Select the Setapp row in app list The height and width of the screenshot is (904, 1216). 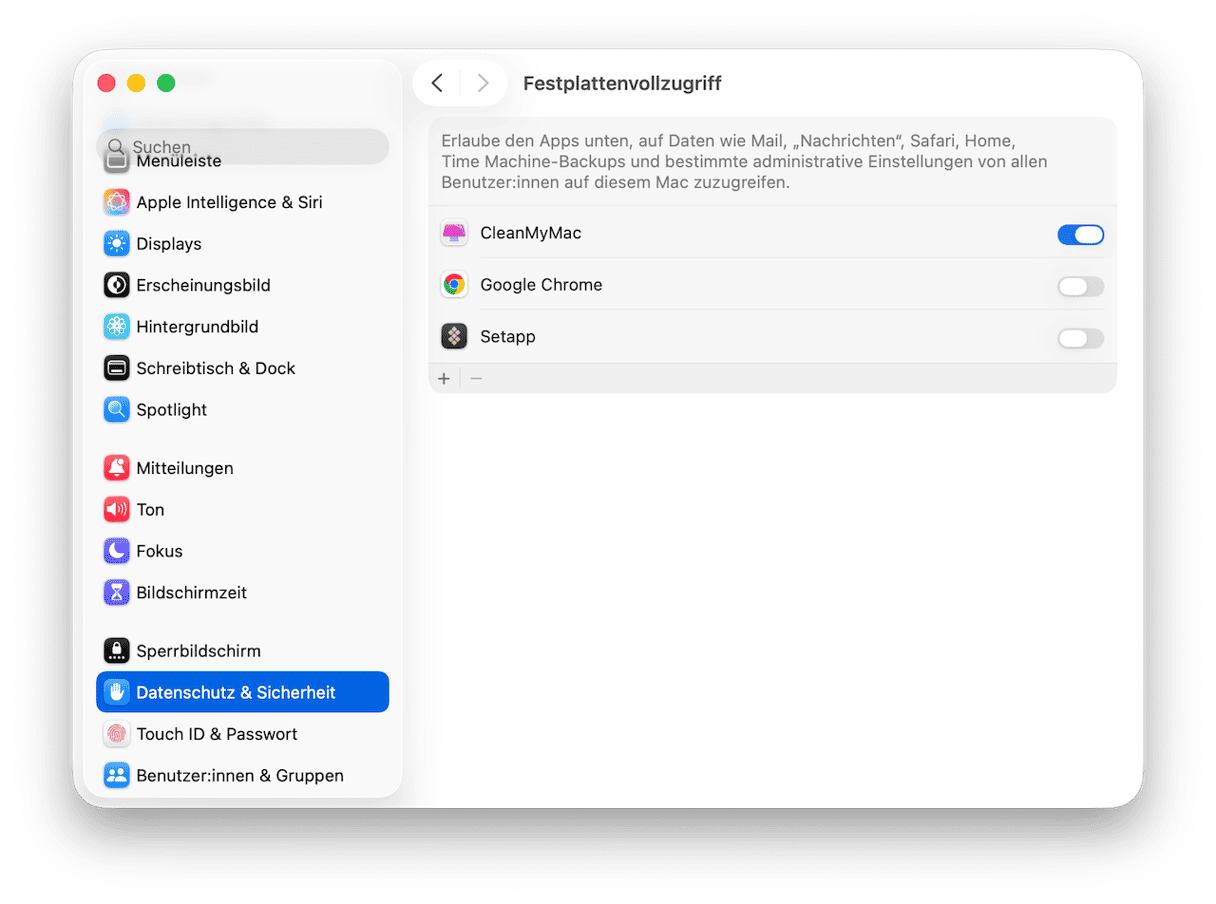(x=700, y=337)
